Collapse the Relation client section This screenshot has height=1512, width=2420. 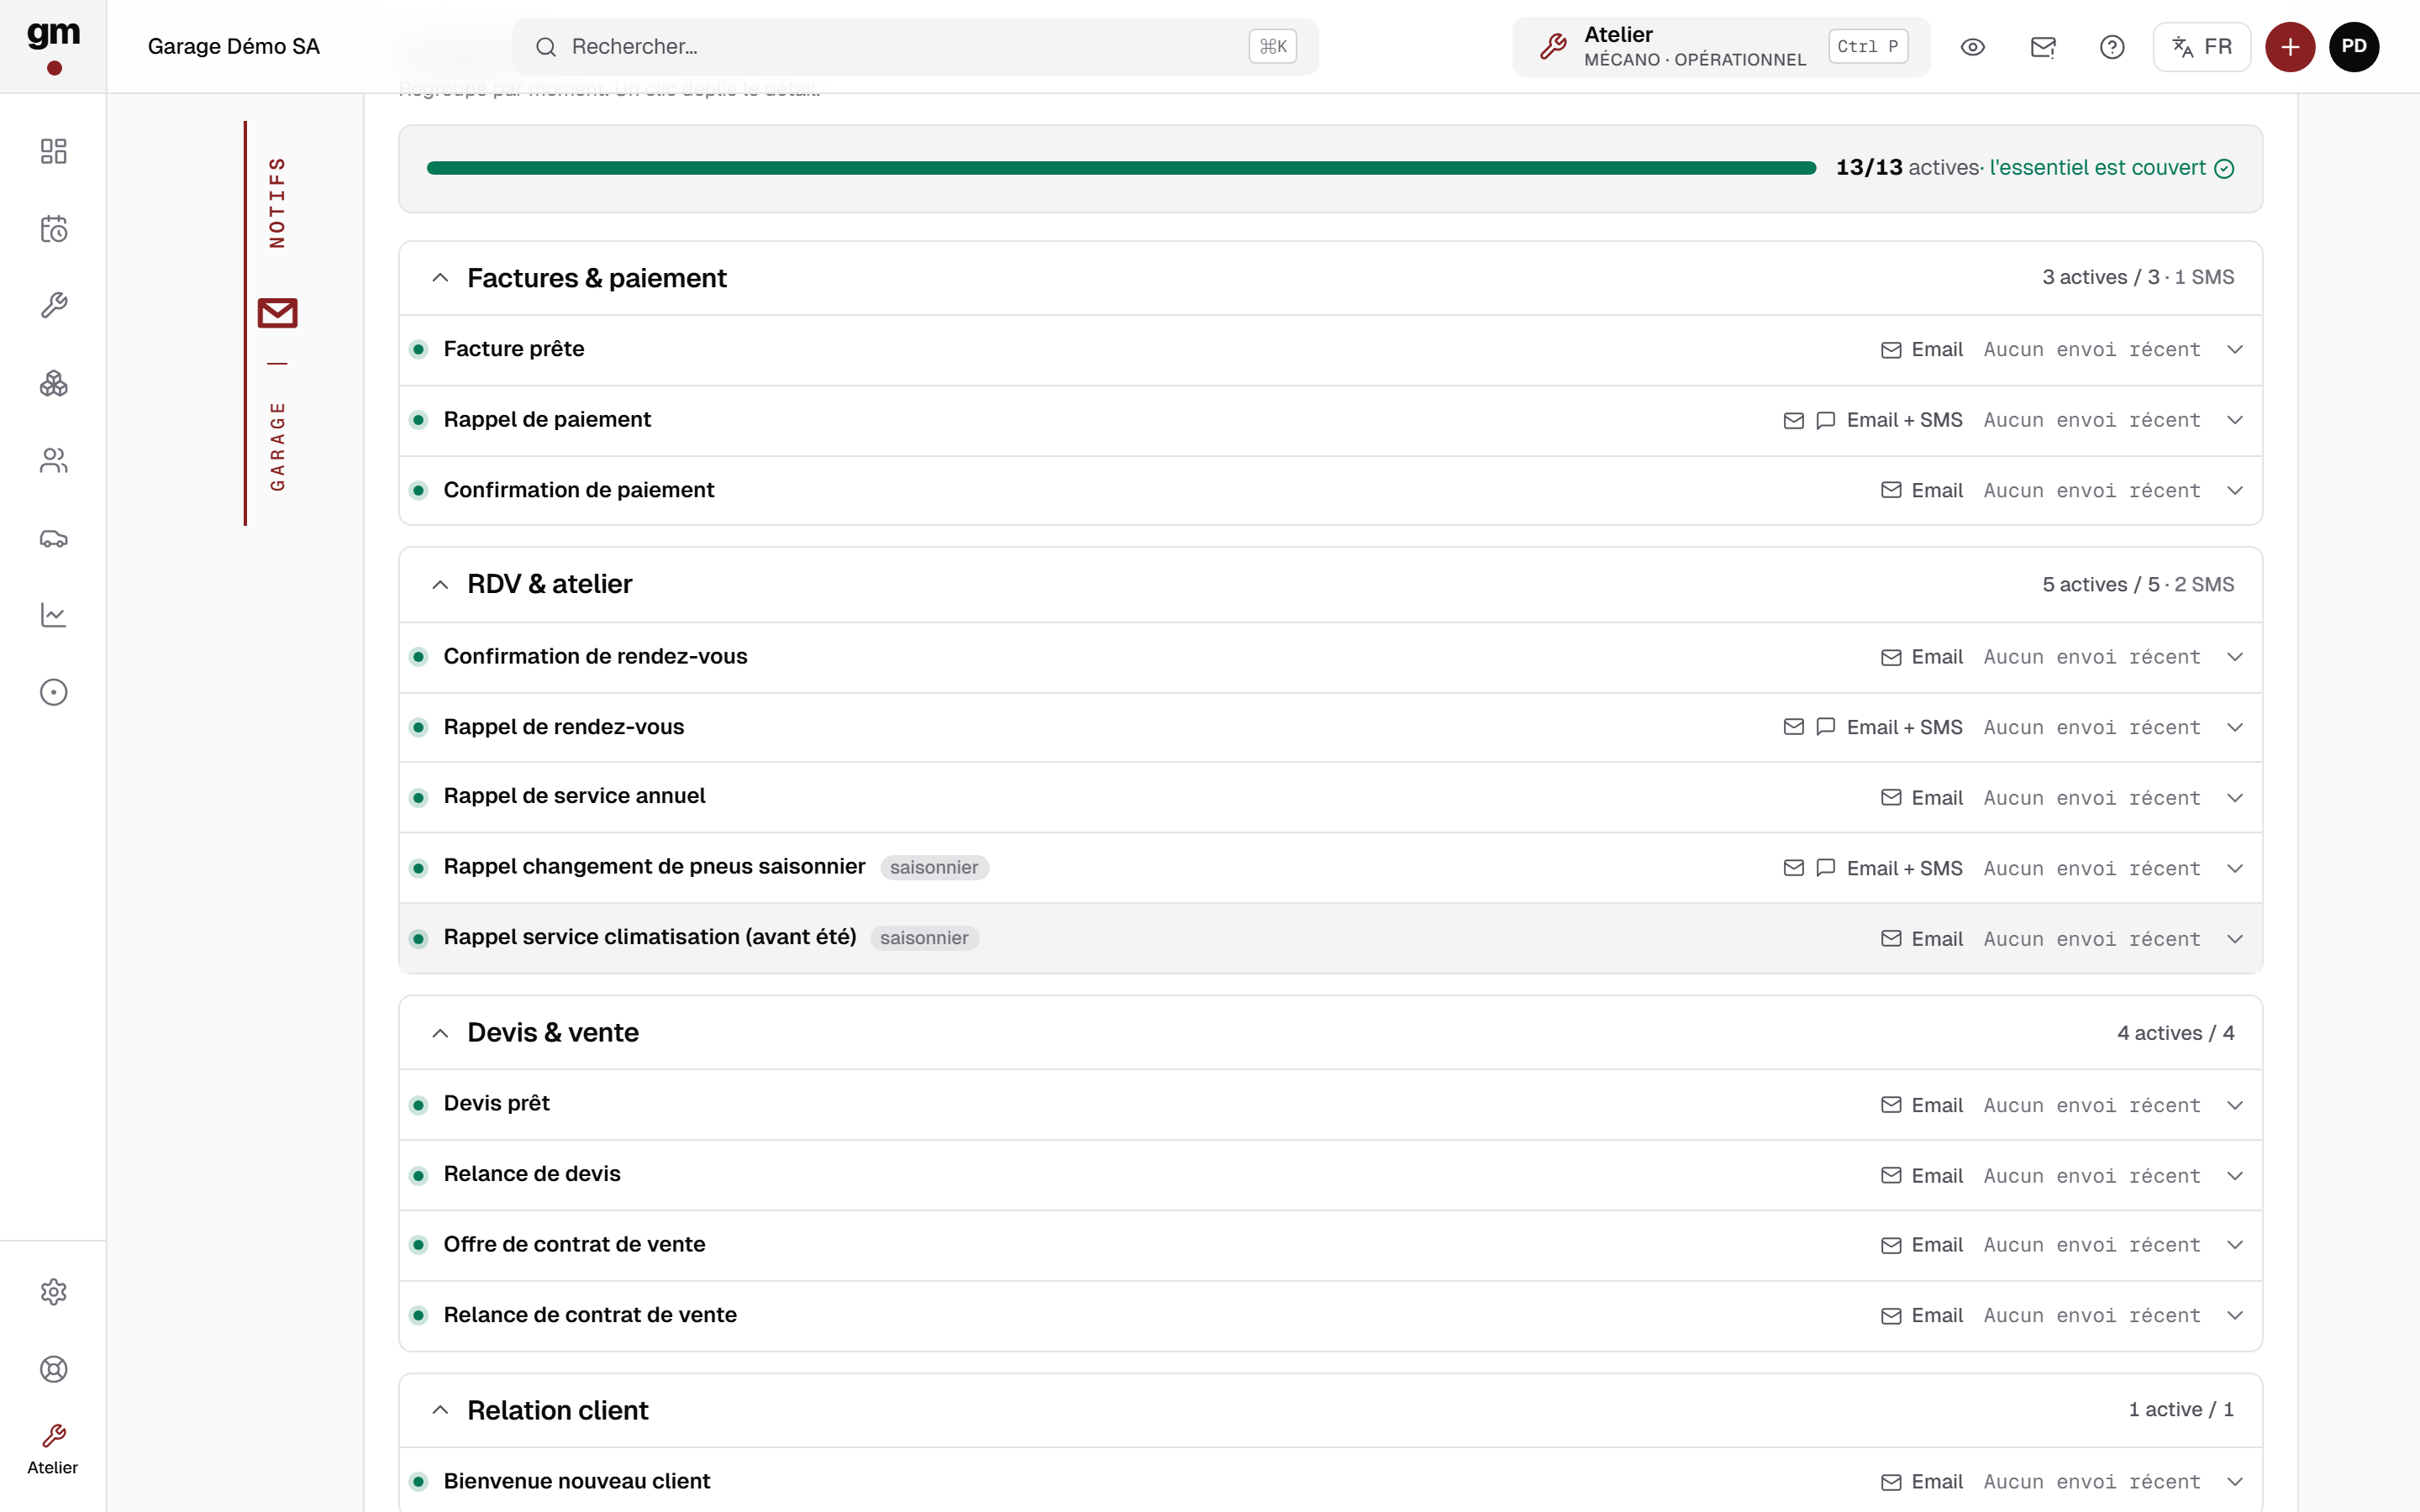[440, 1410]
